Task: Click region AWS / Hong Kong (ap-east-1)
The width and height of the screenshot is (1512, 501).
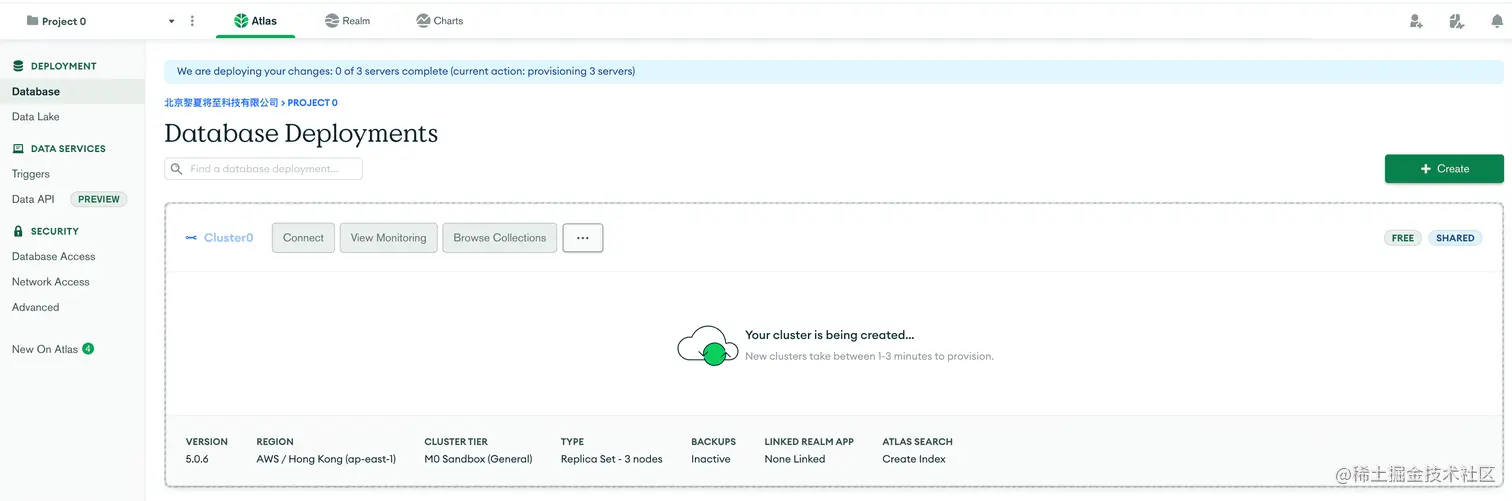Action: (326, 459)
